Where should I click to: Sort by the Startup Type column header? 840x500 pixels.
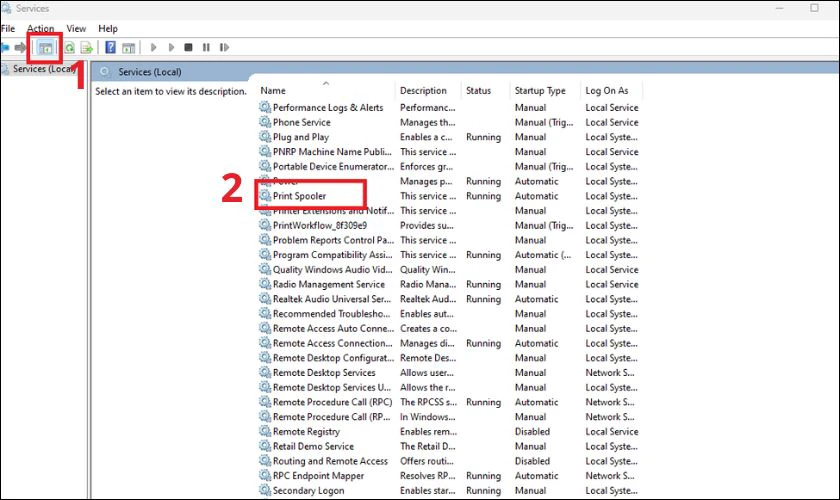pyautogui.click(x=540, y=91)
